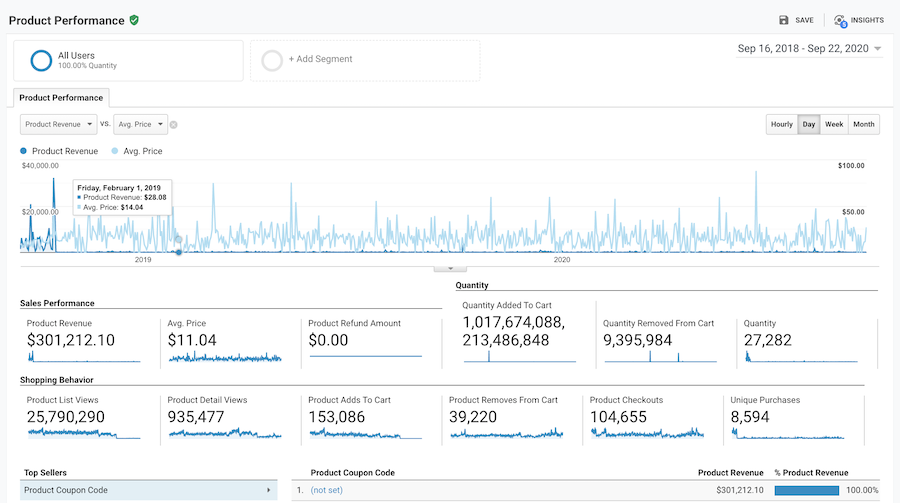Screen dimensions: 900x503
Task: Click the Product Adds To Cart sparkline
Action: 366,434
